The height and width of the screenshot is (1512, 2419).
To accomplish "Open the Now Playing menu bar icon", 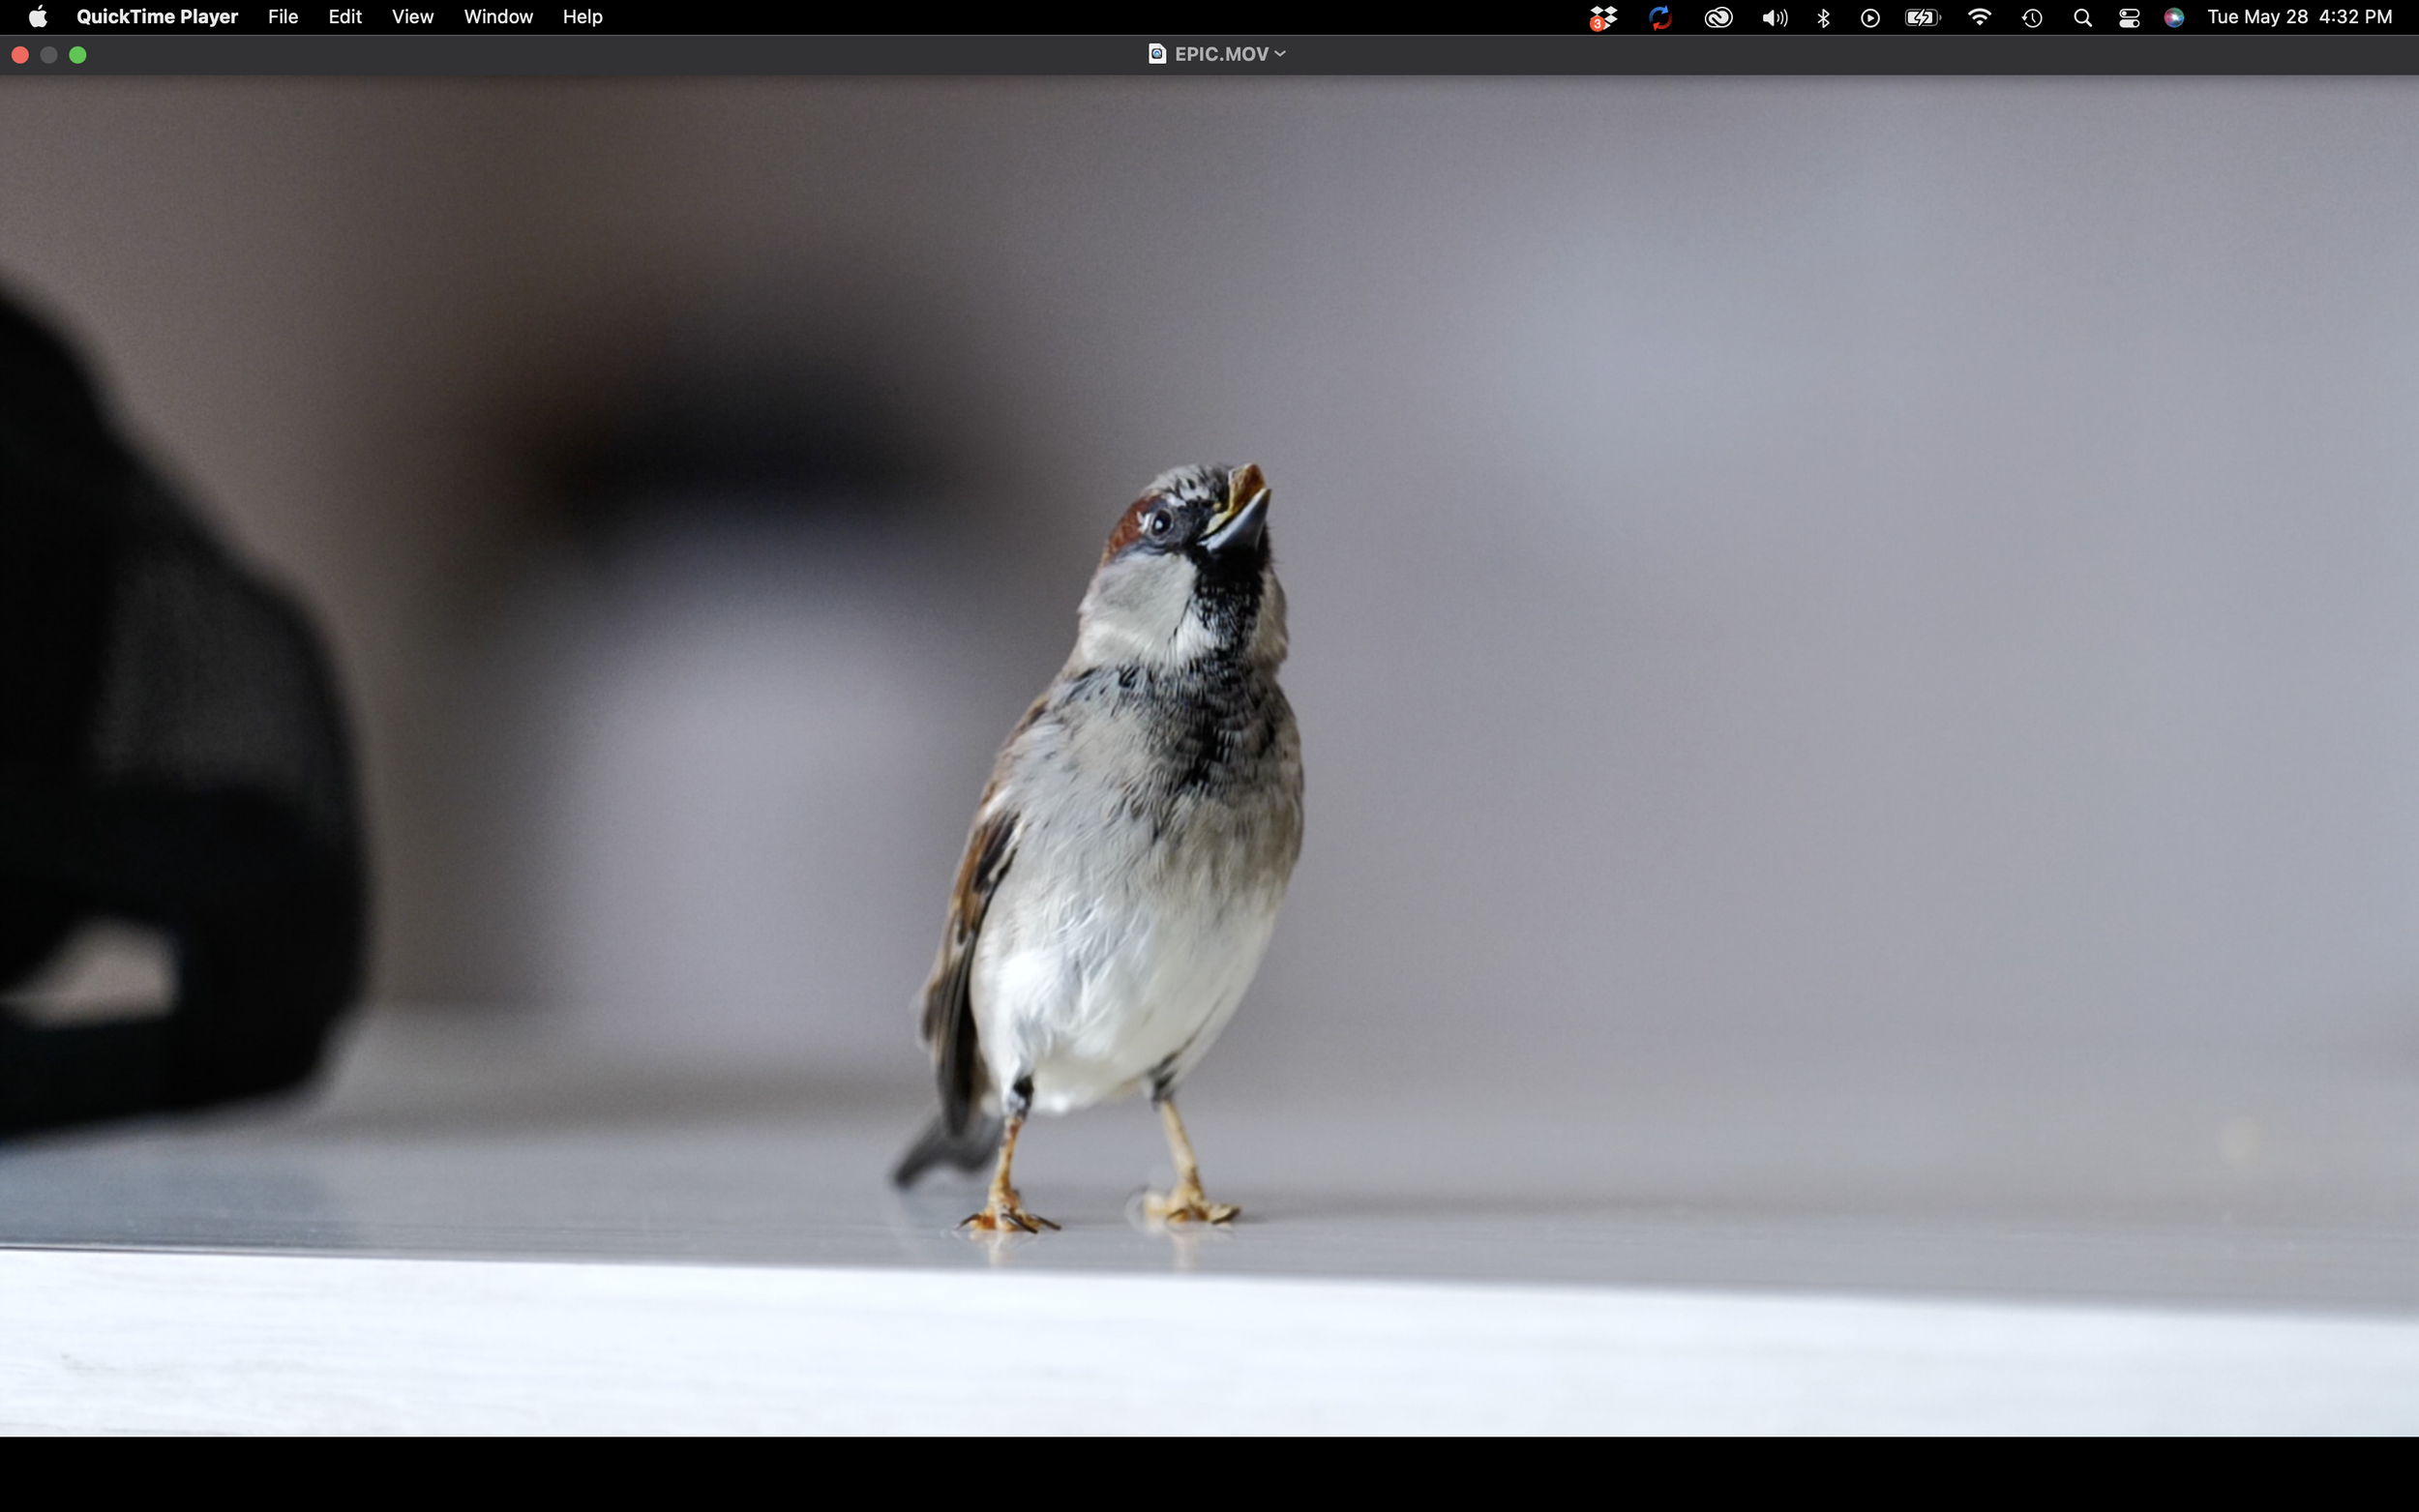I will pos(1869,17).
